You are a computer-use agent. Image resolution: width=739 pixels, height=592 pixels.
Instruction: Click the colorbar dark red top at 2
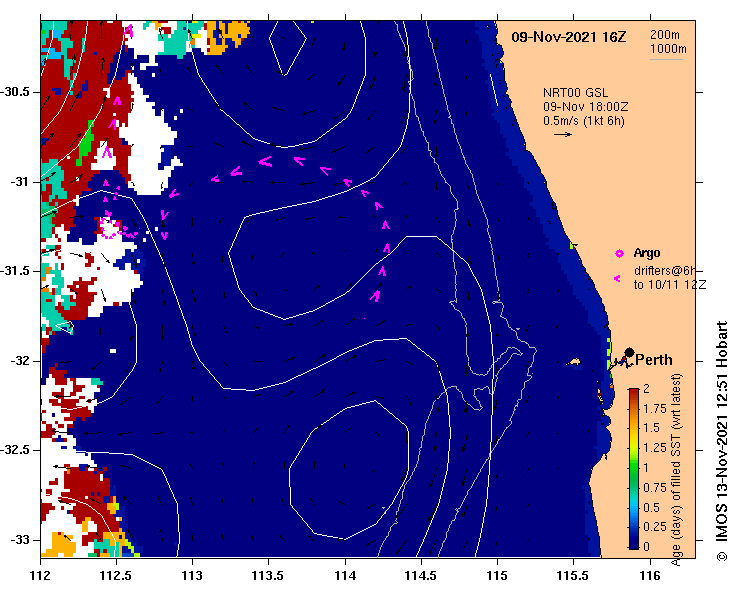point(634,392)
